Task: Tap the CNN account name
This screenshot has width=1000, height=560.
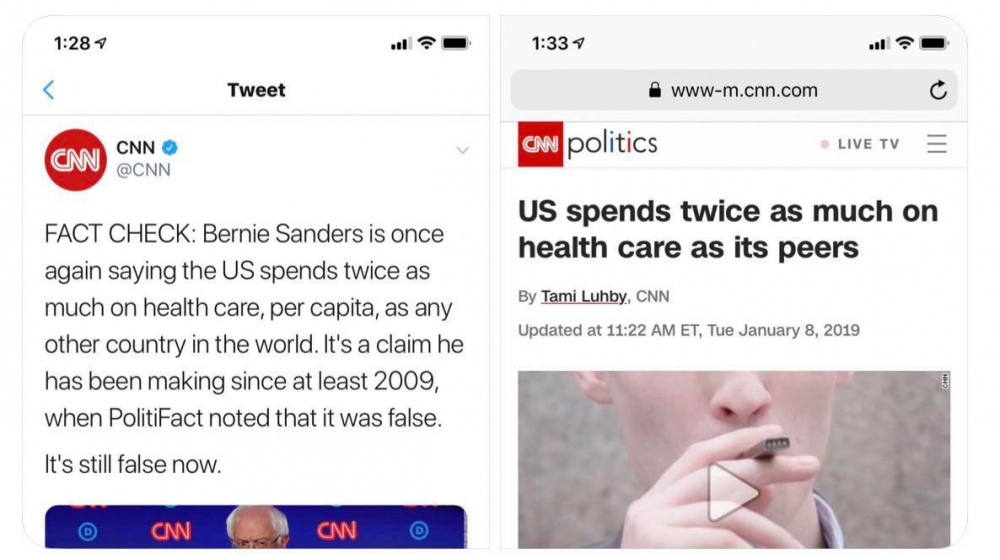Action: [135, 148]
